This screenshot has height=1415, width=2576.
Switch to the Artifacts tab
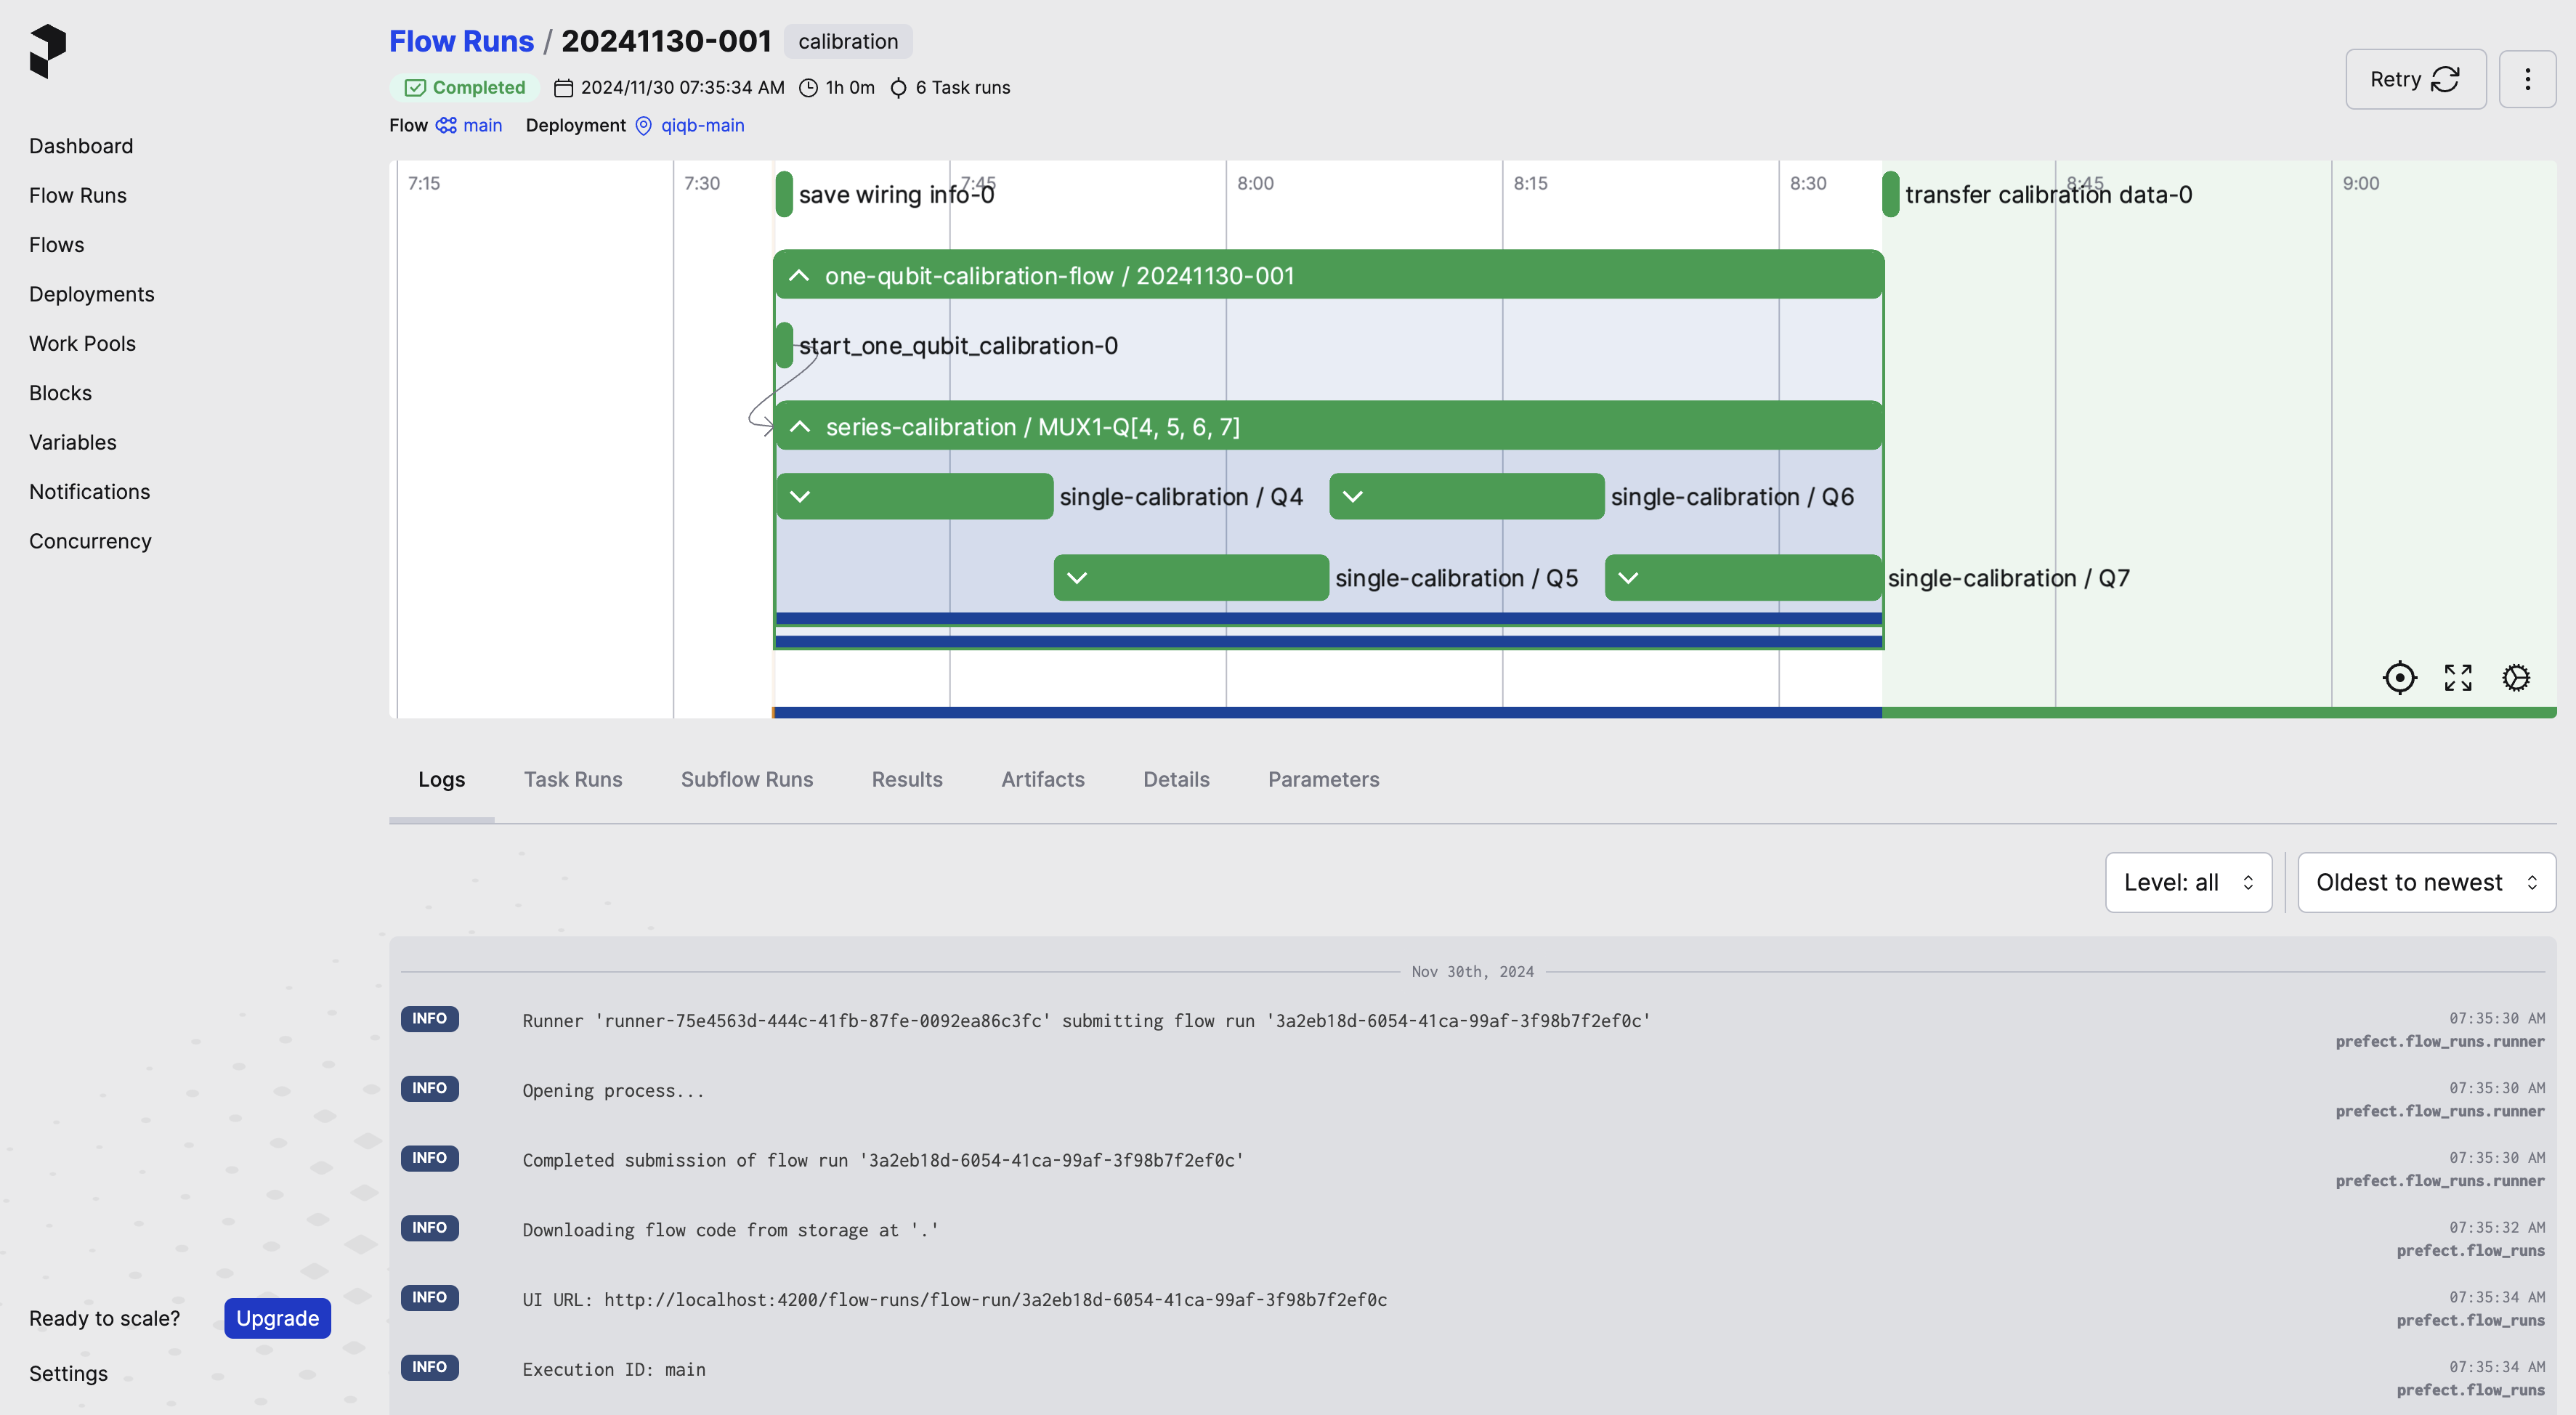pos(1042,779)
